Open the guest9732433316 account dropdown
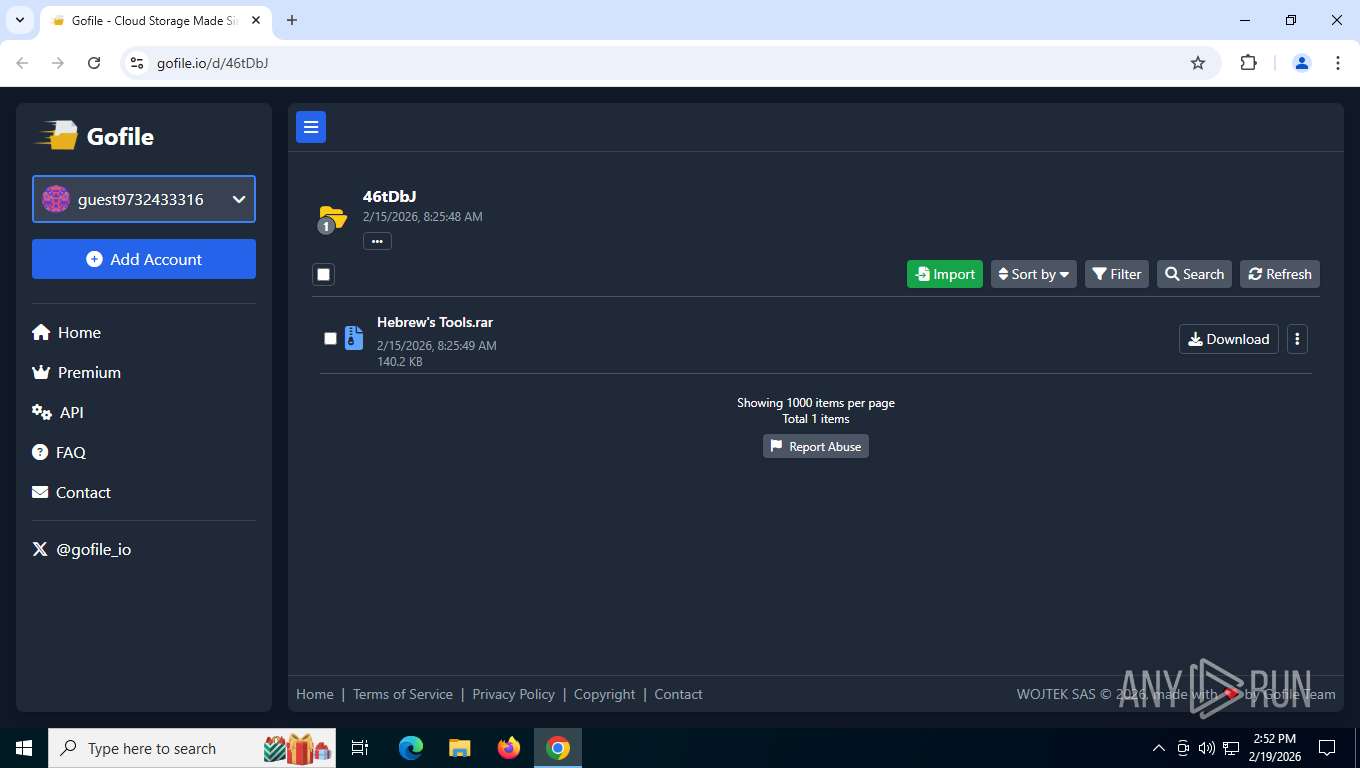The image size is (1360, 768). pyautogui.click(x=144, y=199)
